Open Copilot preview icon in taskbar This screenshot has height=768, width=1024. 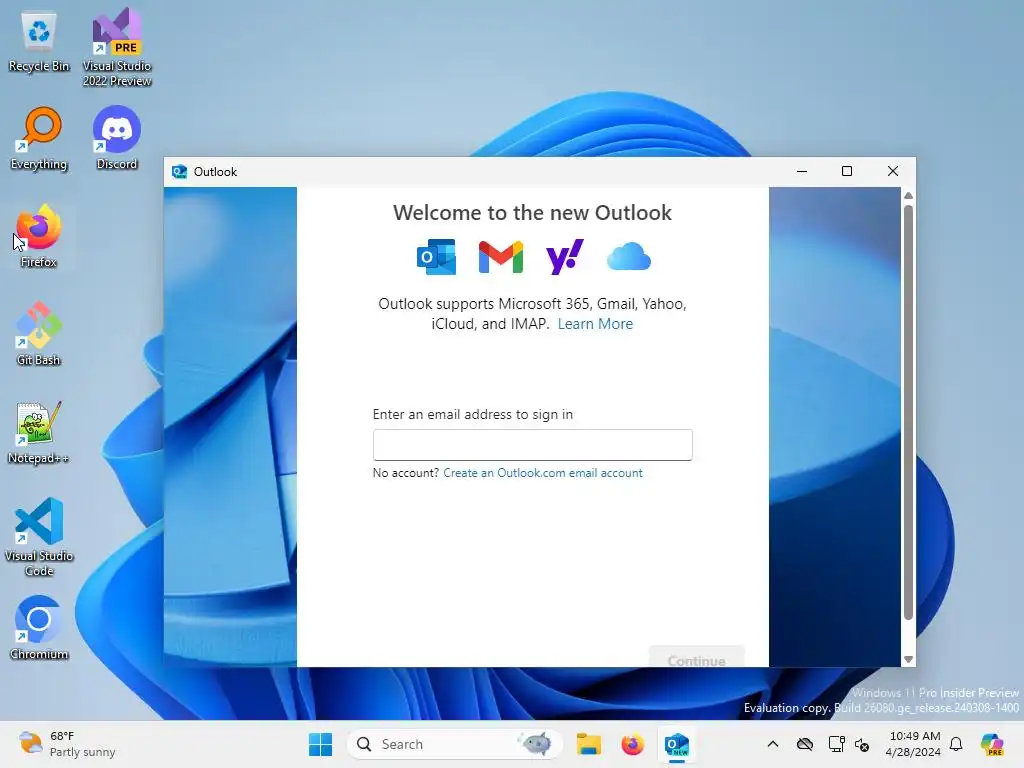(x=991, y=744)
